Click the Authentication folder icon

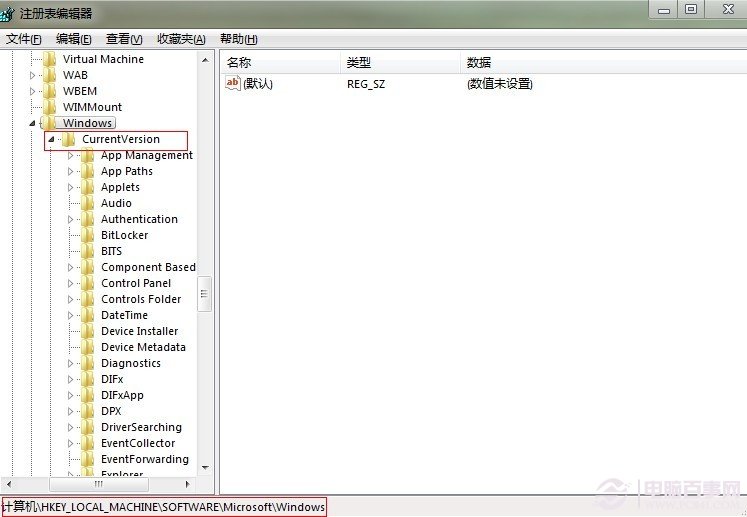coord(88,219)
